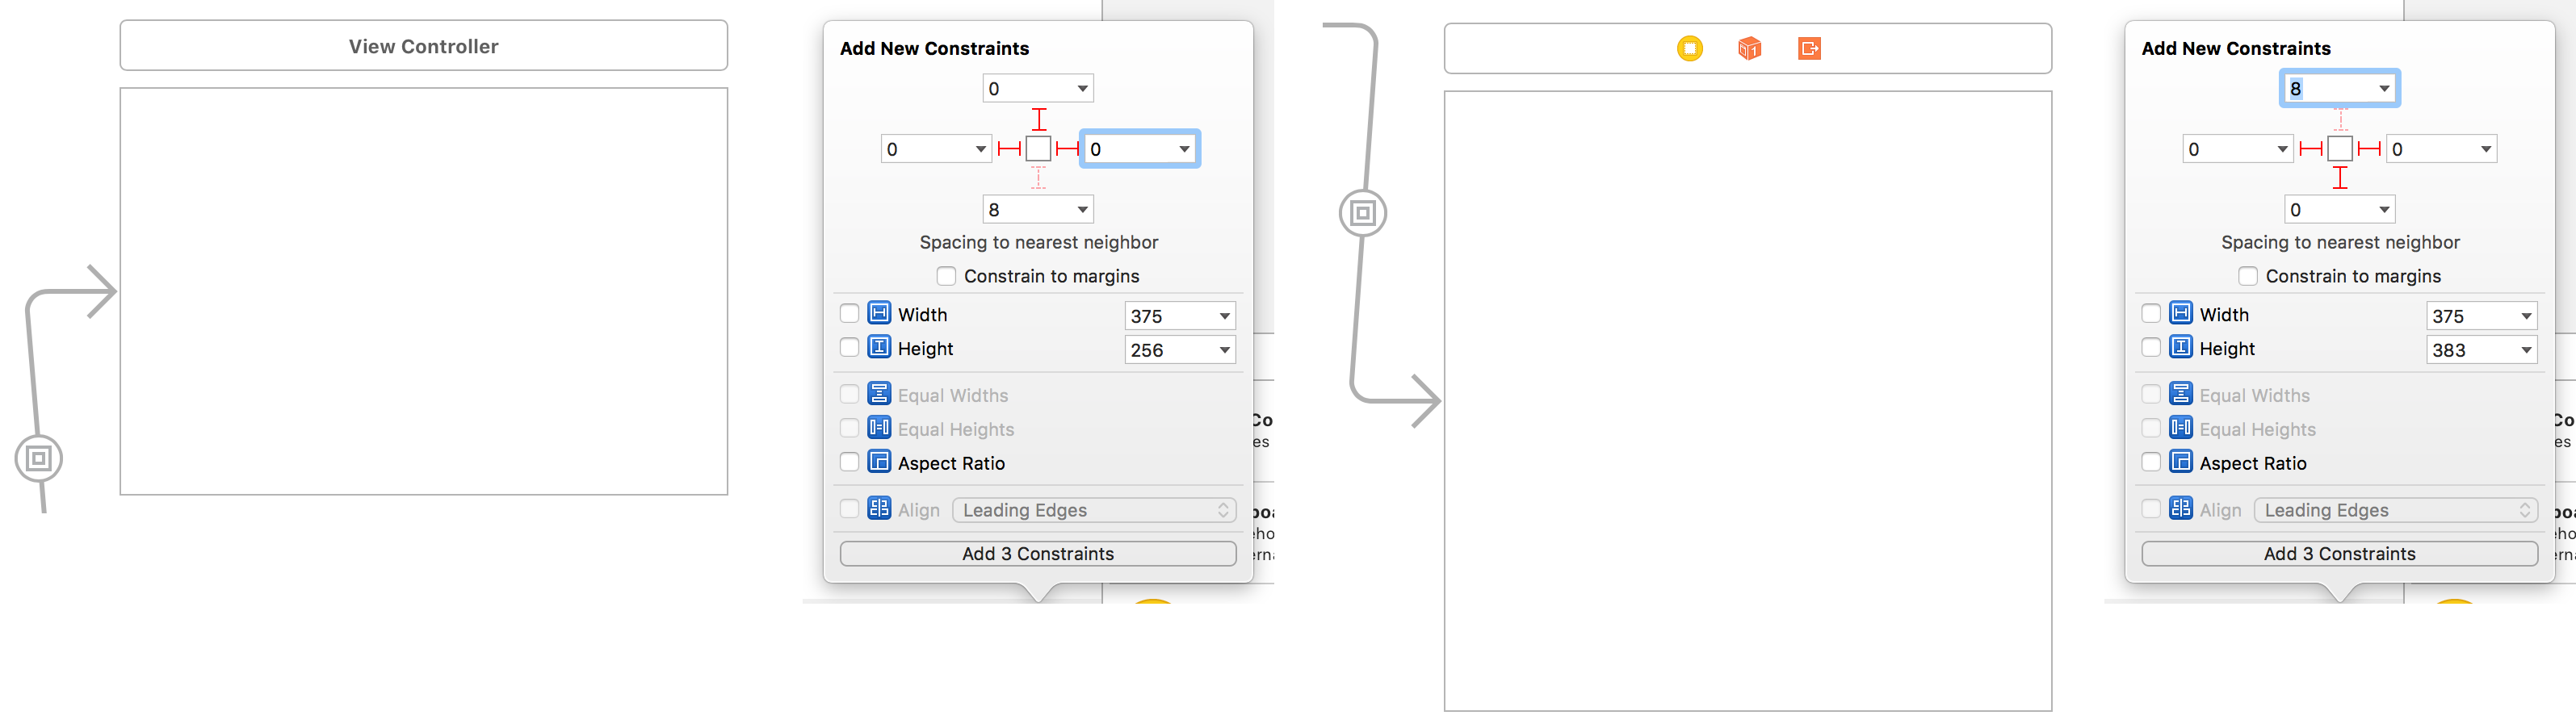Screen dimensions: 2576x728
Task: Click the center view box in left constraint diagram
Action: [1039, 149]
